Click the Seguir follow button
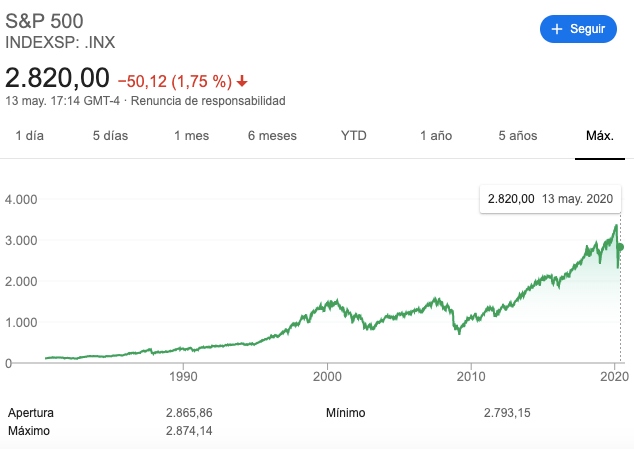This screenshot has height=449, width=634. click(578, 29)
